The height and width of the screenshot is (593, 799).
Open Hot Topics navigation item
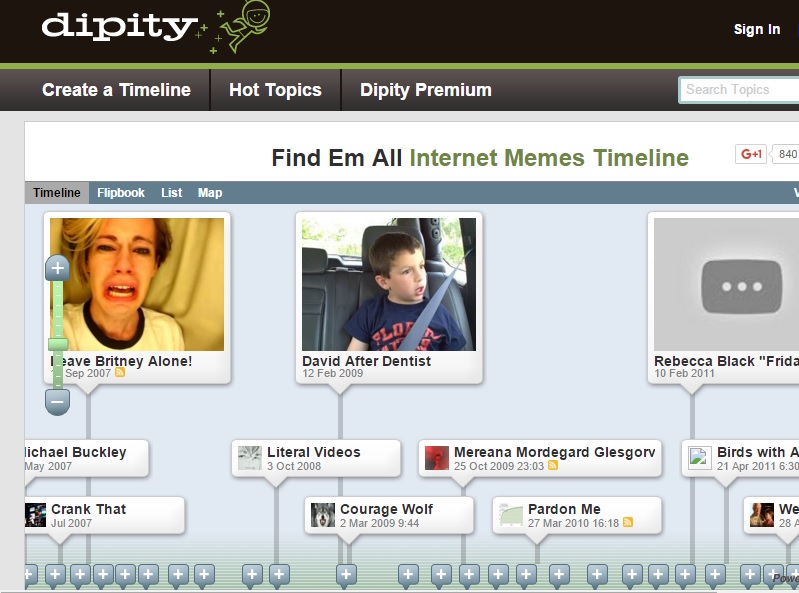click(x=275, y=90)
